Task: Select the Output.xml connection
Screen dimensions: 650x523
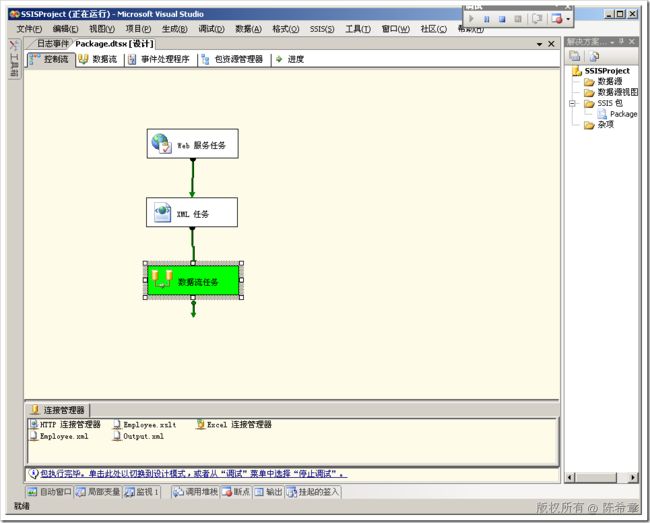Action: click(138, 436)
